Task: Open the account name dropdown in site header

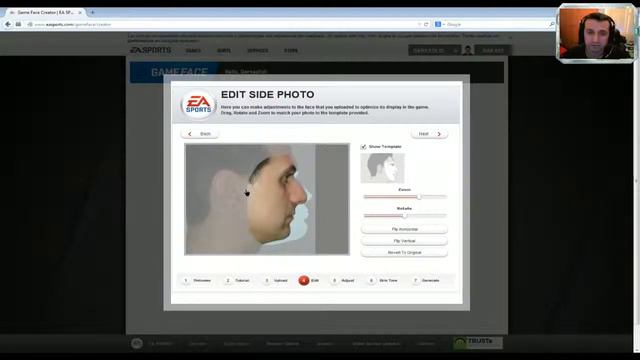Action: tap(435, 50)
